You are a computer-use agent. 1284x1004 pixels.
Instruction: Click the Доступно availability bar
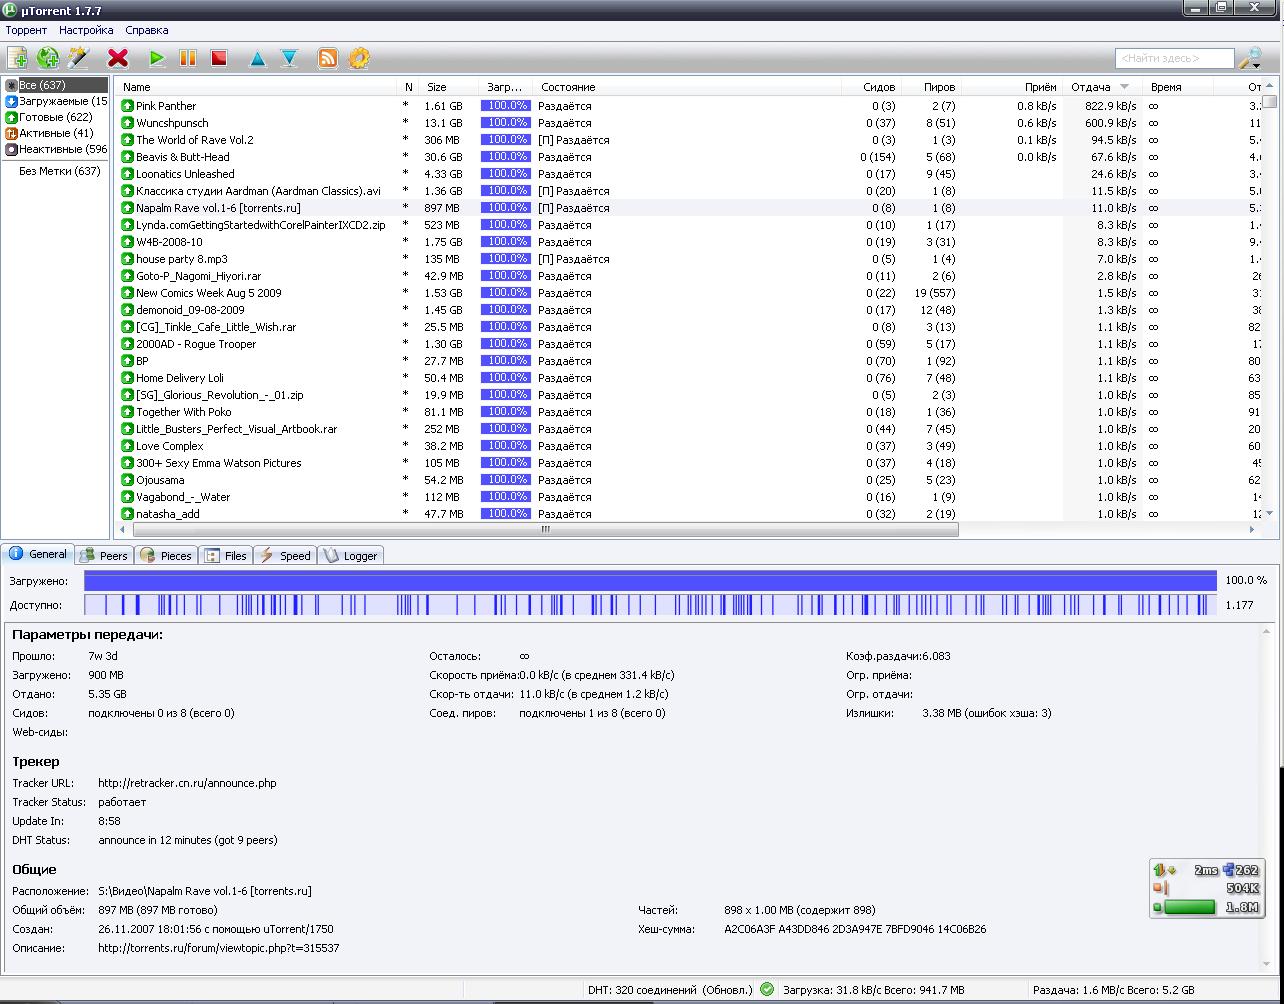pos(650,605)
